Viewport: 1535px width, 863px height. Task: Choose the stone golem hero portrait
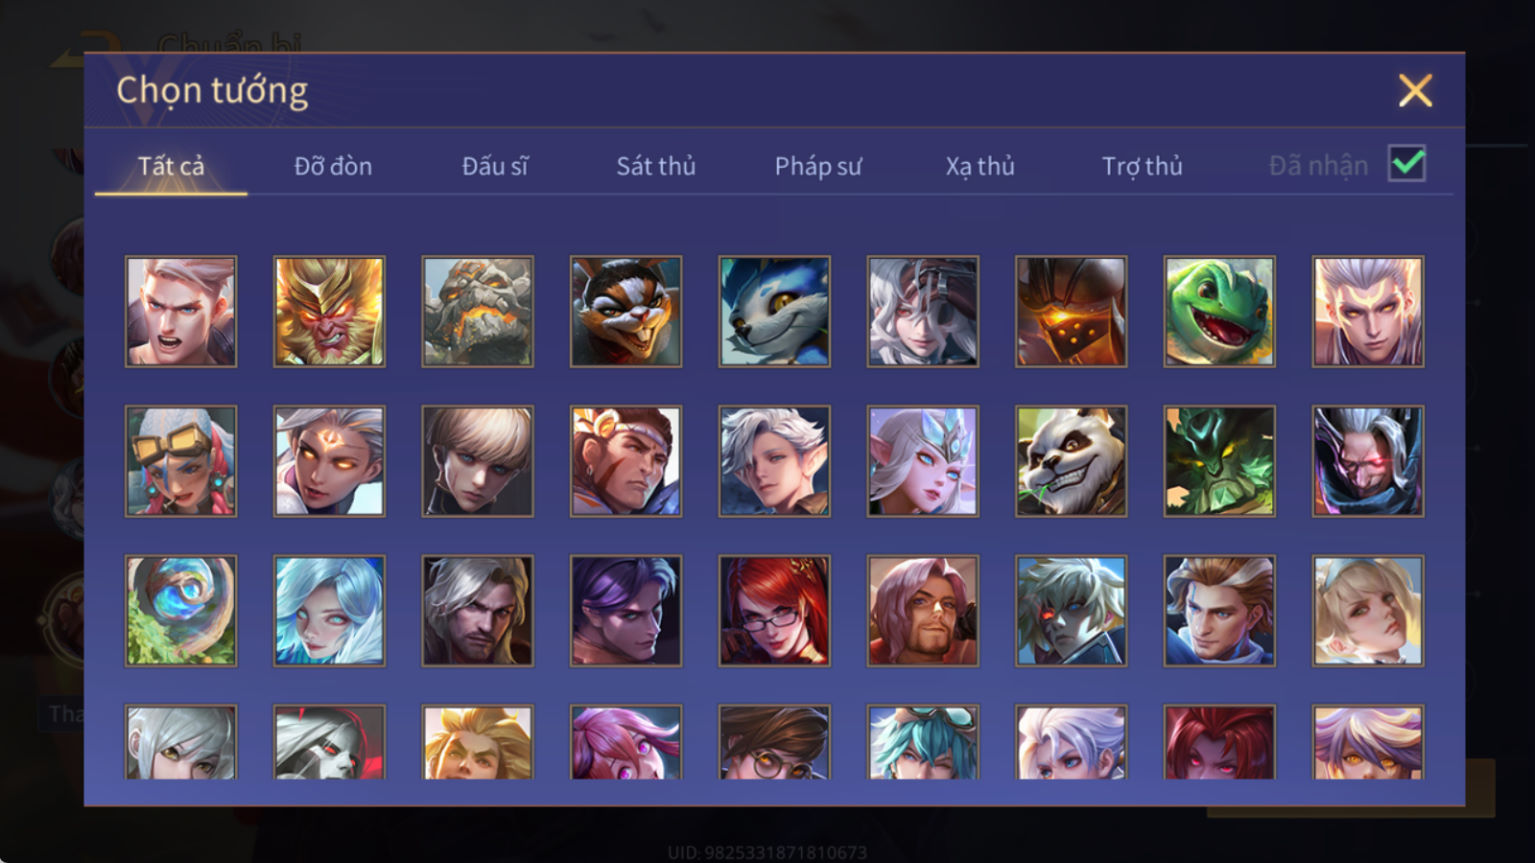pyautogui.click(x=477, y=311)
